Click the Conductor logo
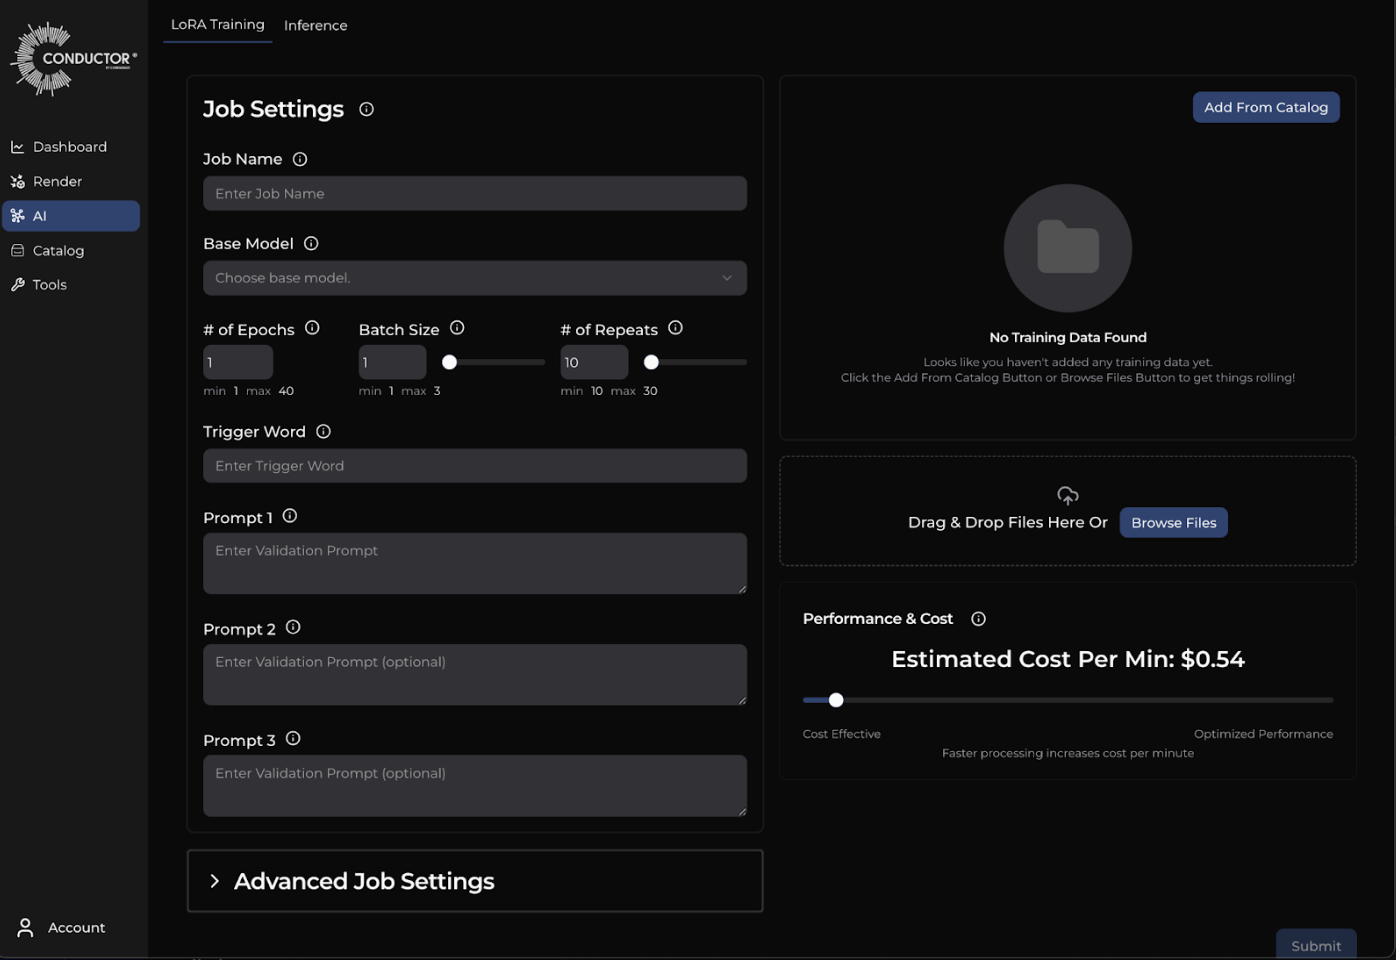 point(73,59)
